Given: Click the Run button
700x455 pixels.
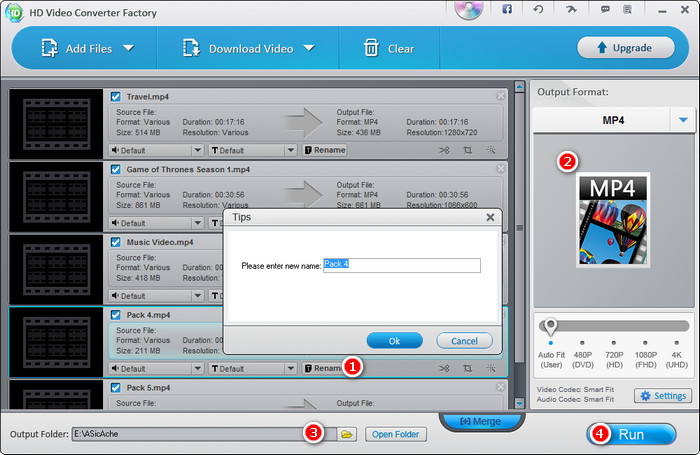Looking at the screenshot, I should pyautogui.click(x=631, y=434).
